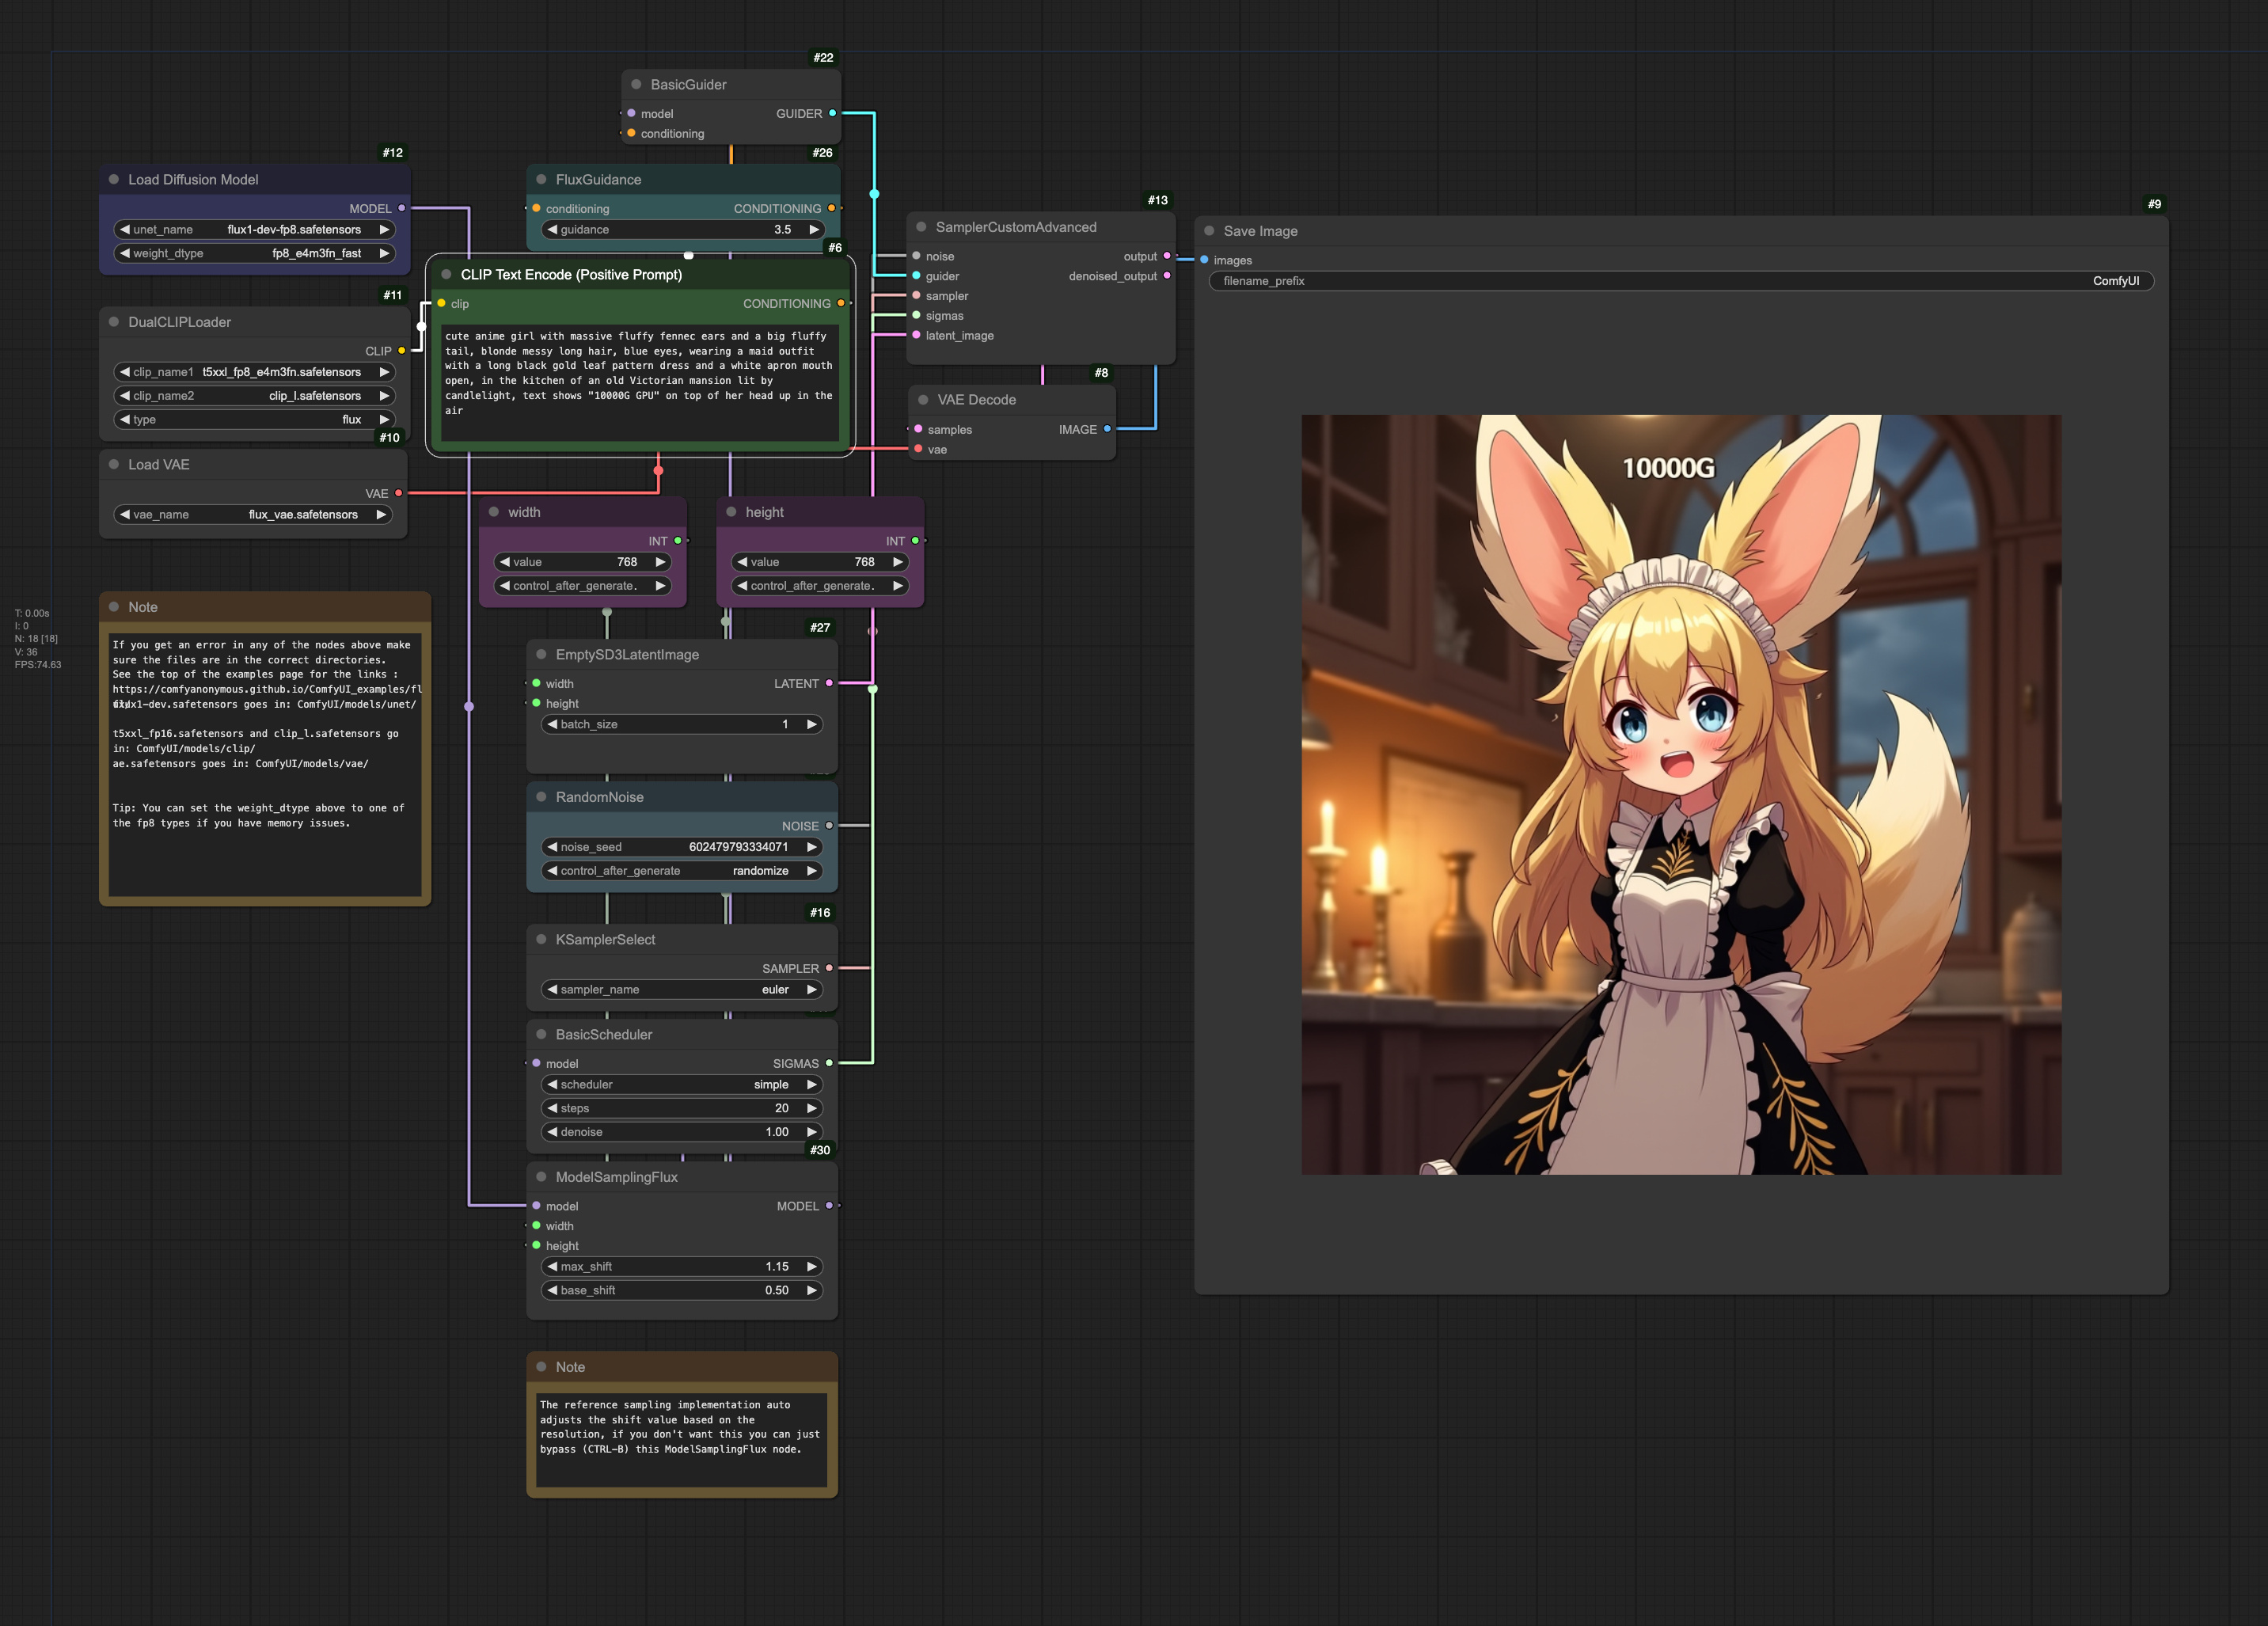The image size is (2268, 1626).
Task: Collapse the Save Image node via its title dot
Action: pos(1210,231)
